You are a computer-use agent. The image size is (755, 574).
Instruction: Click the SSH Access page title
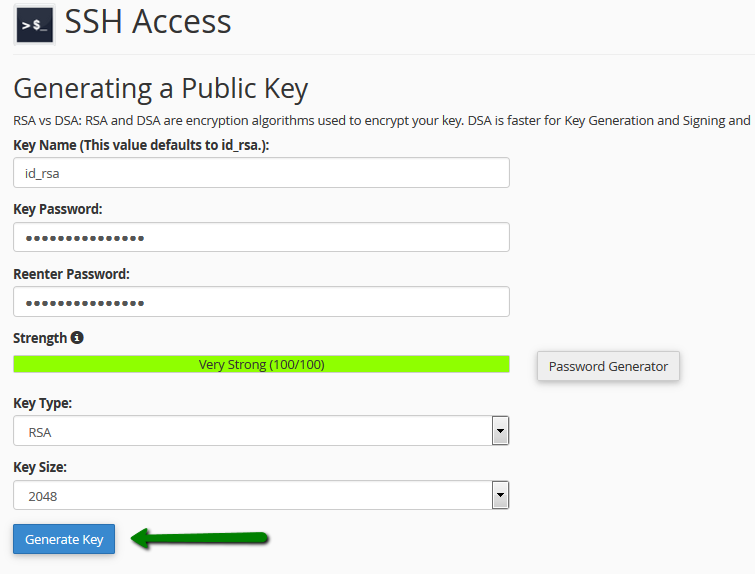tap(148, 22)
